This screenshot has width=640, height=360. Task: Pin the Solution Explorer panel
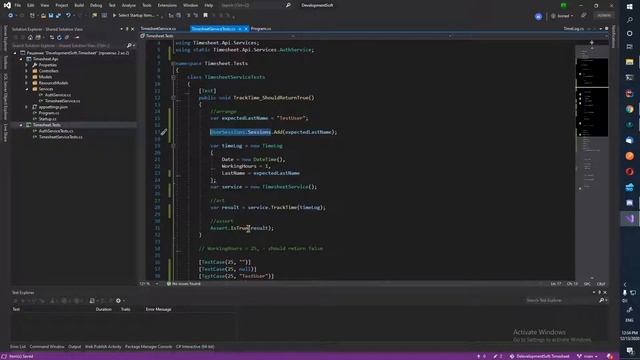127,29
